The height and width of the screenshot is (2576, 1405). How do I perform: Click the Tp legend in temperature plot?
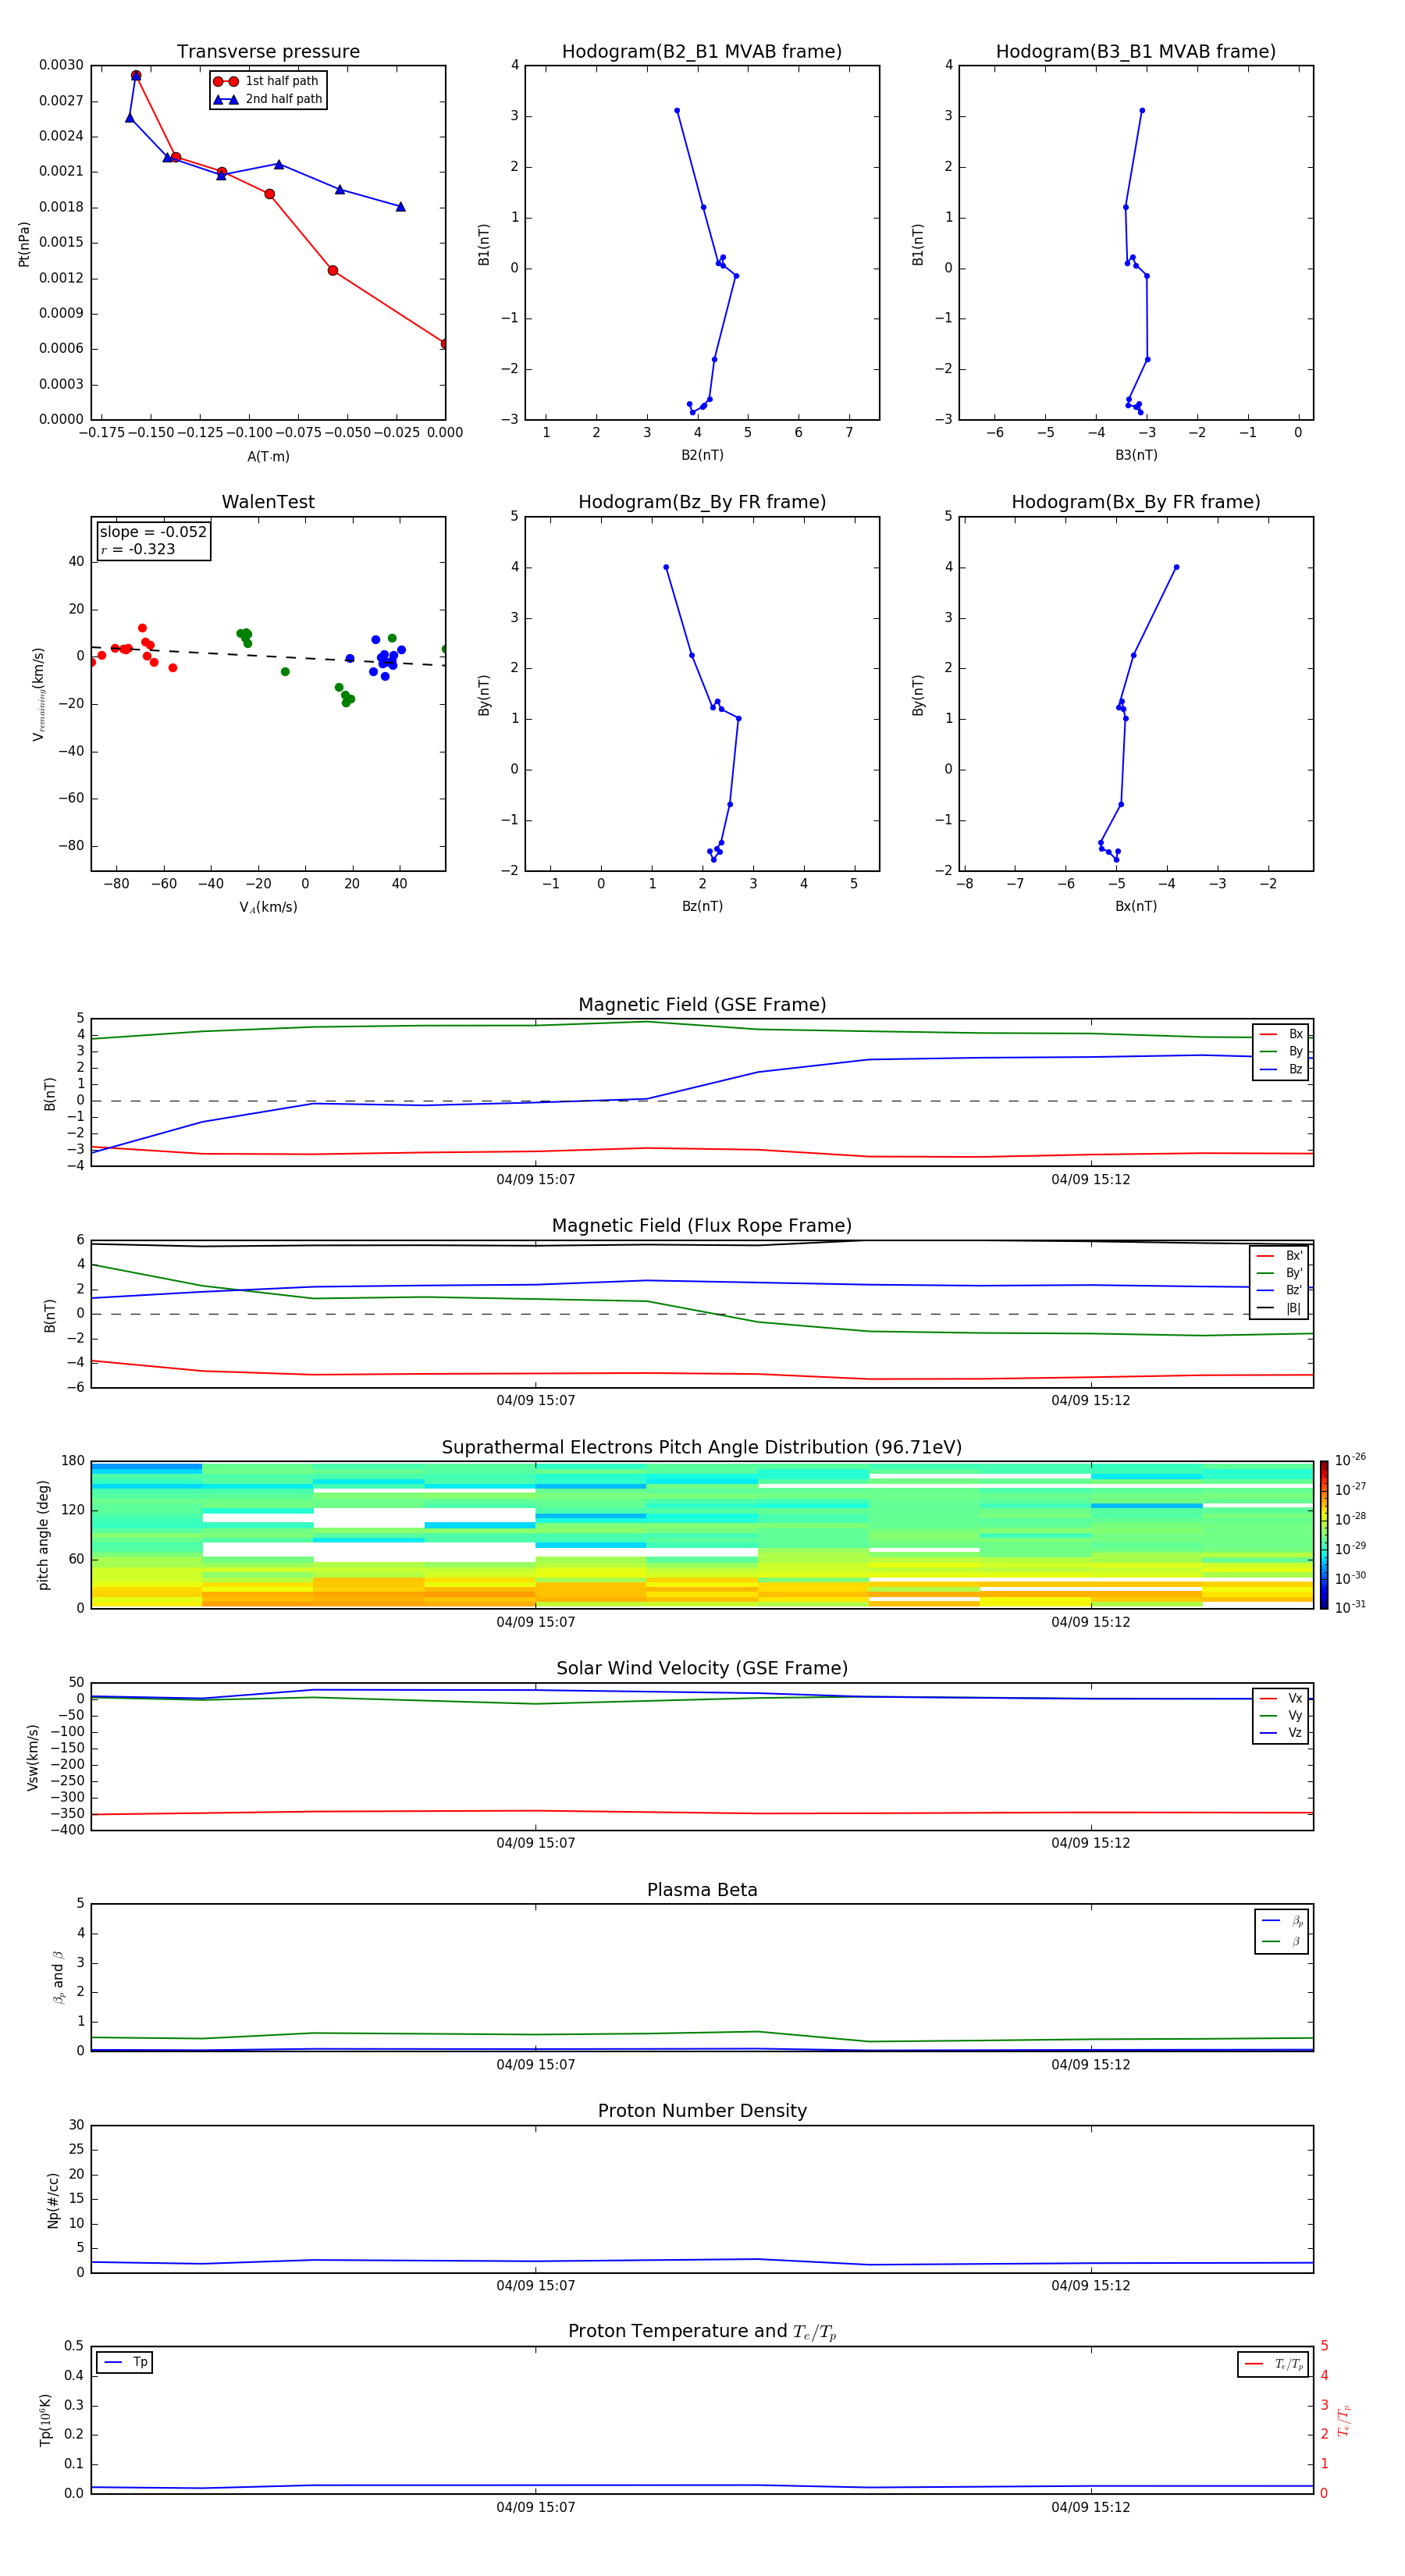click(x=125, y=2363)
